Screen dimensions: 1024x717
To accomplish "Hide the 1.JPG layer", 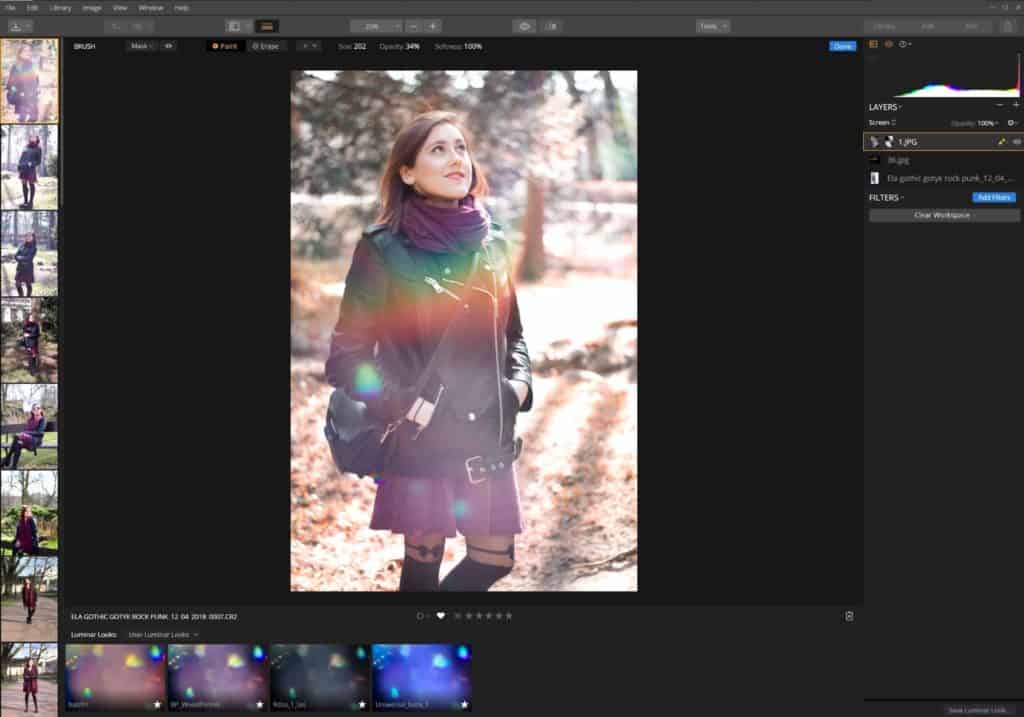I will 1017,142.
